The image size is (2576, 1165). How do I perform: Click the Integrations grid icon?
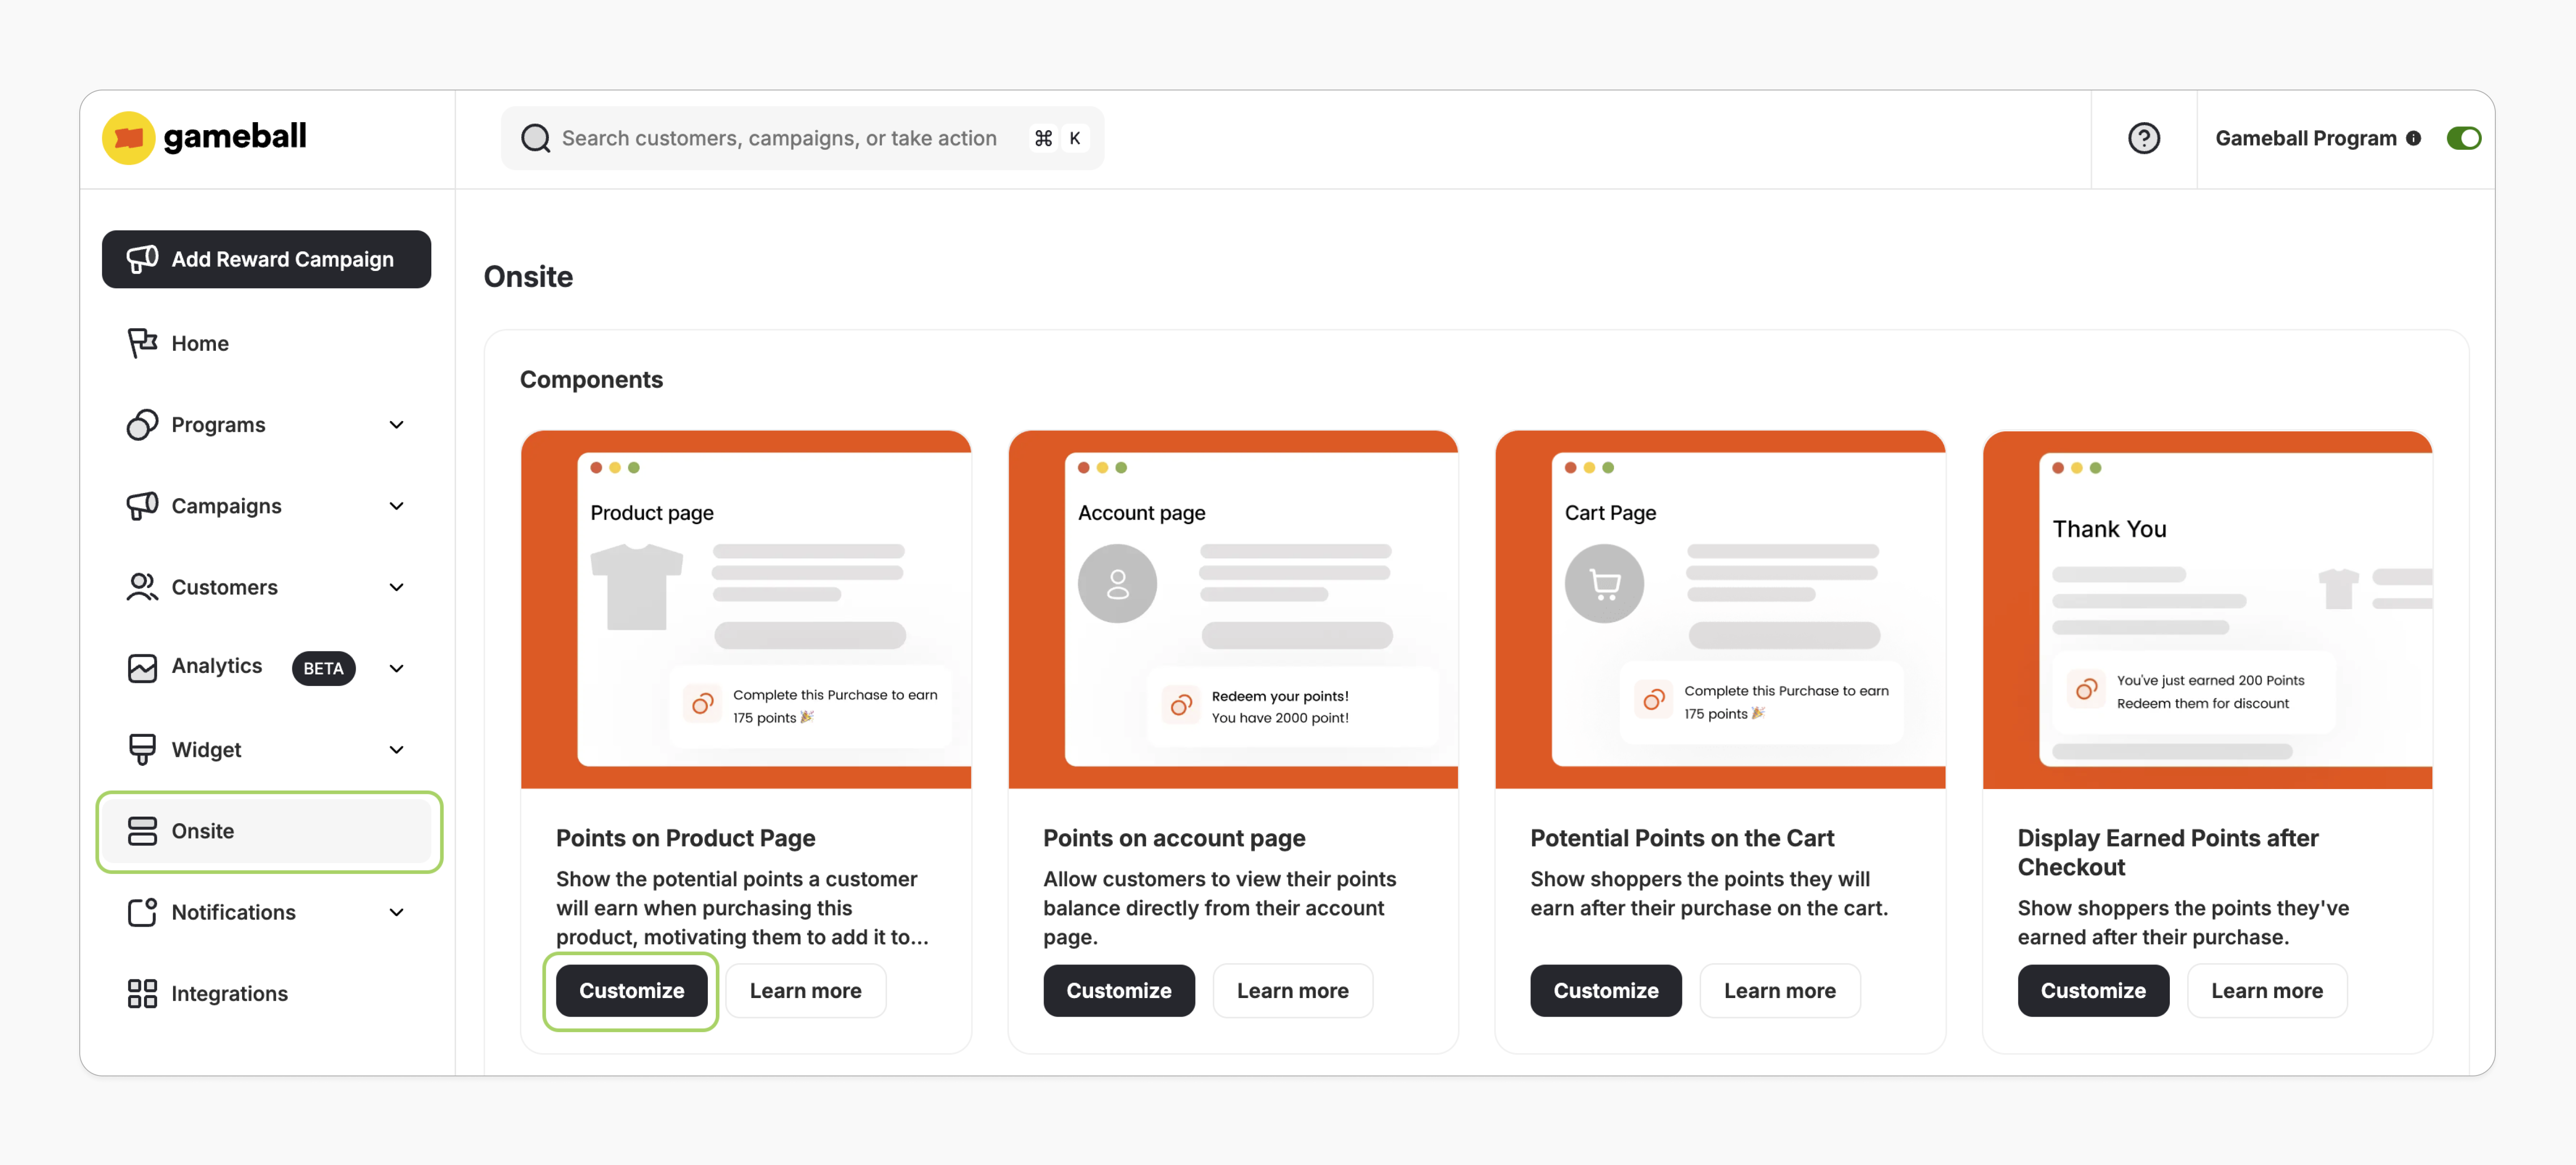[x=143, y=993]
